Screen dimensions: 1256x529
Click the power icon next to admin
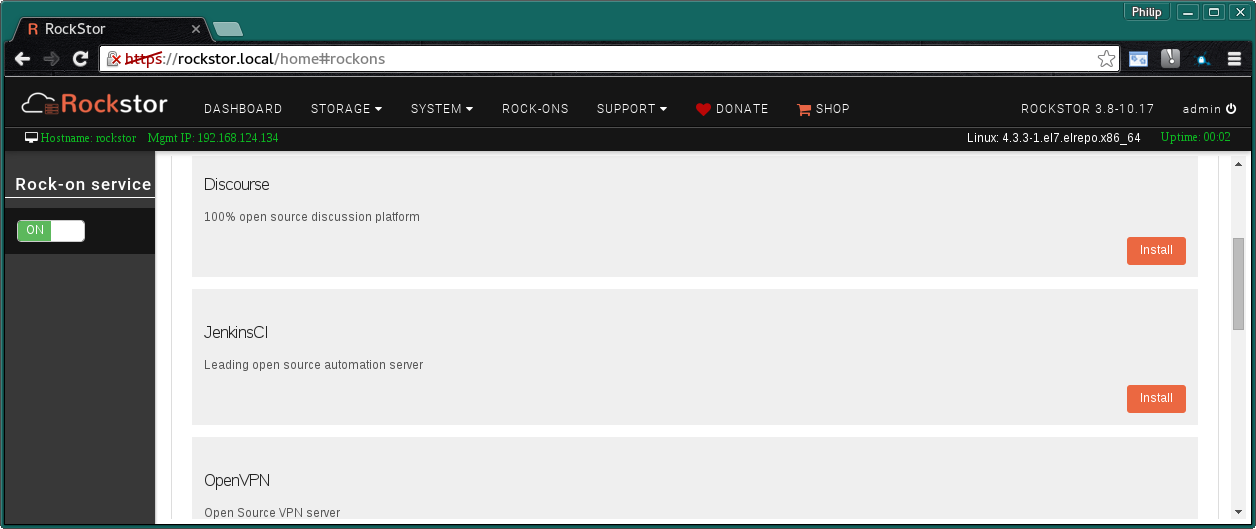1231,109
